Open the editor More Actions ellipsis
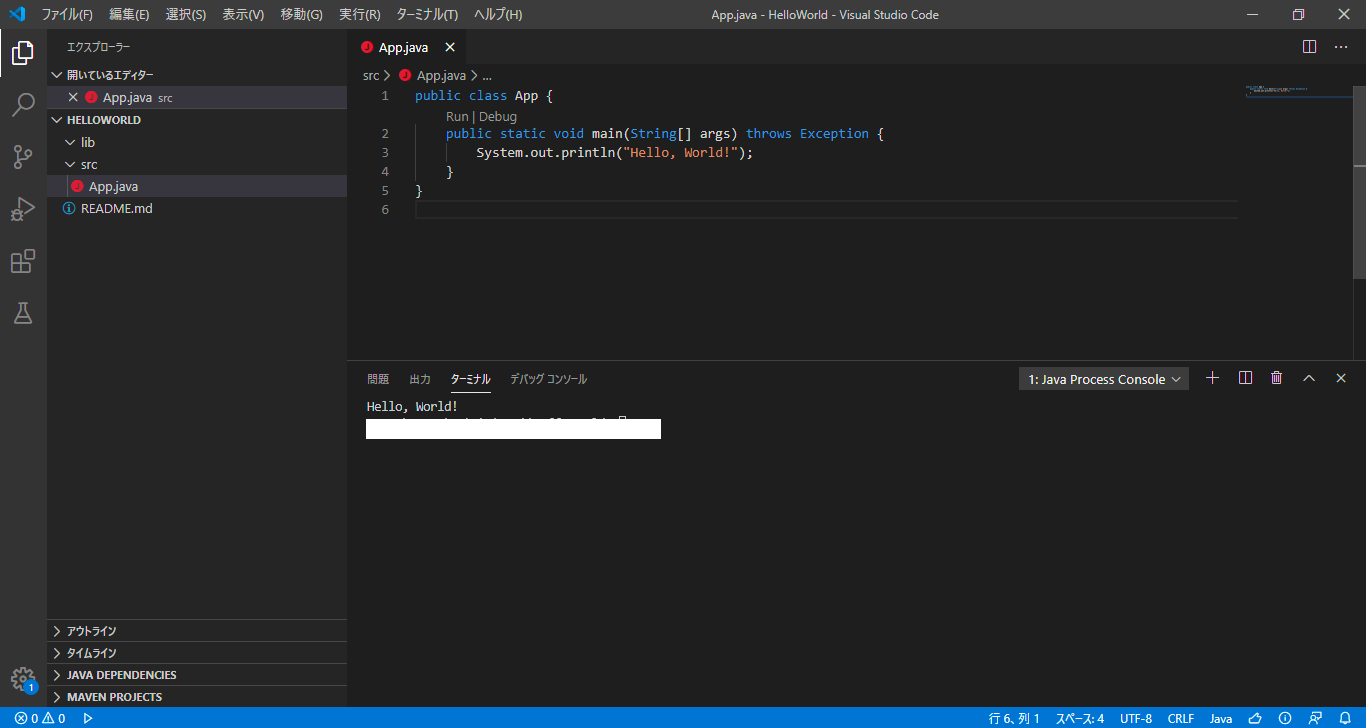Image resolution: width=1366 pixels, height=728 pixels. click(1341, 47)
